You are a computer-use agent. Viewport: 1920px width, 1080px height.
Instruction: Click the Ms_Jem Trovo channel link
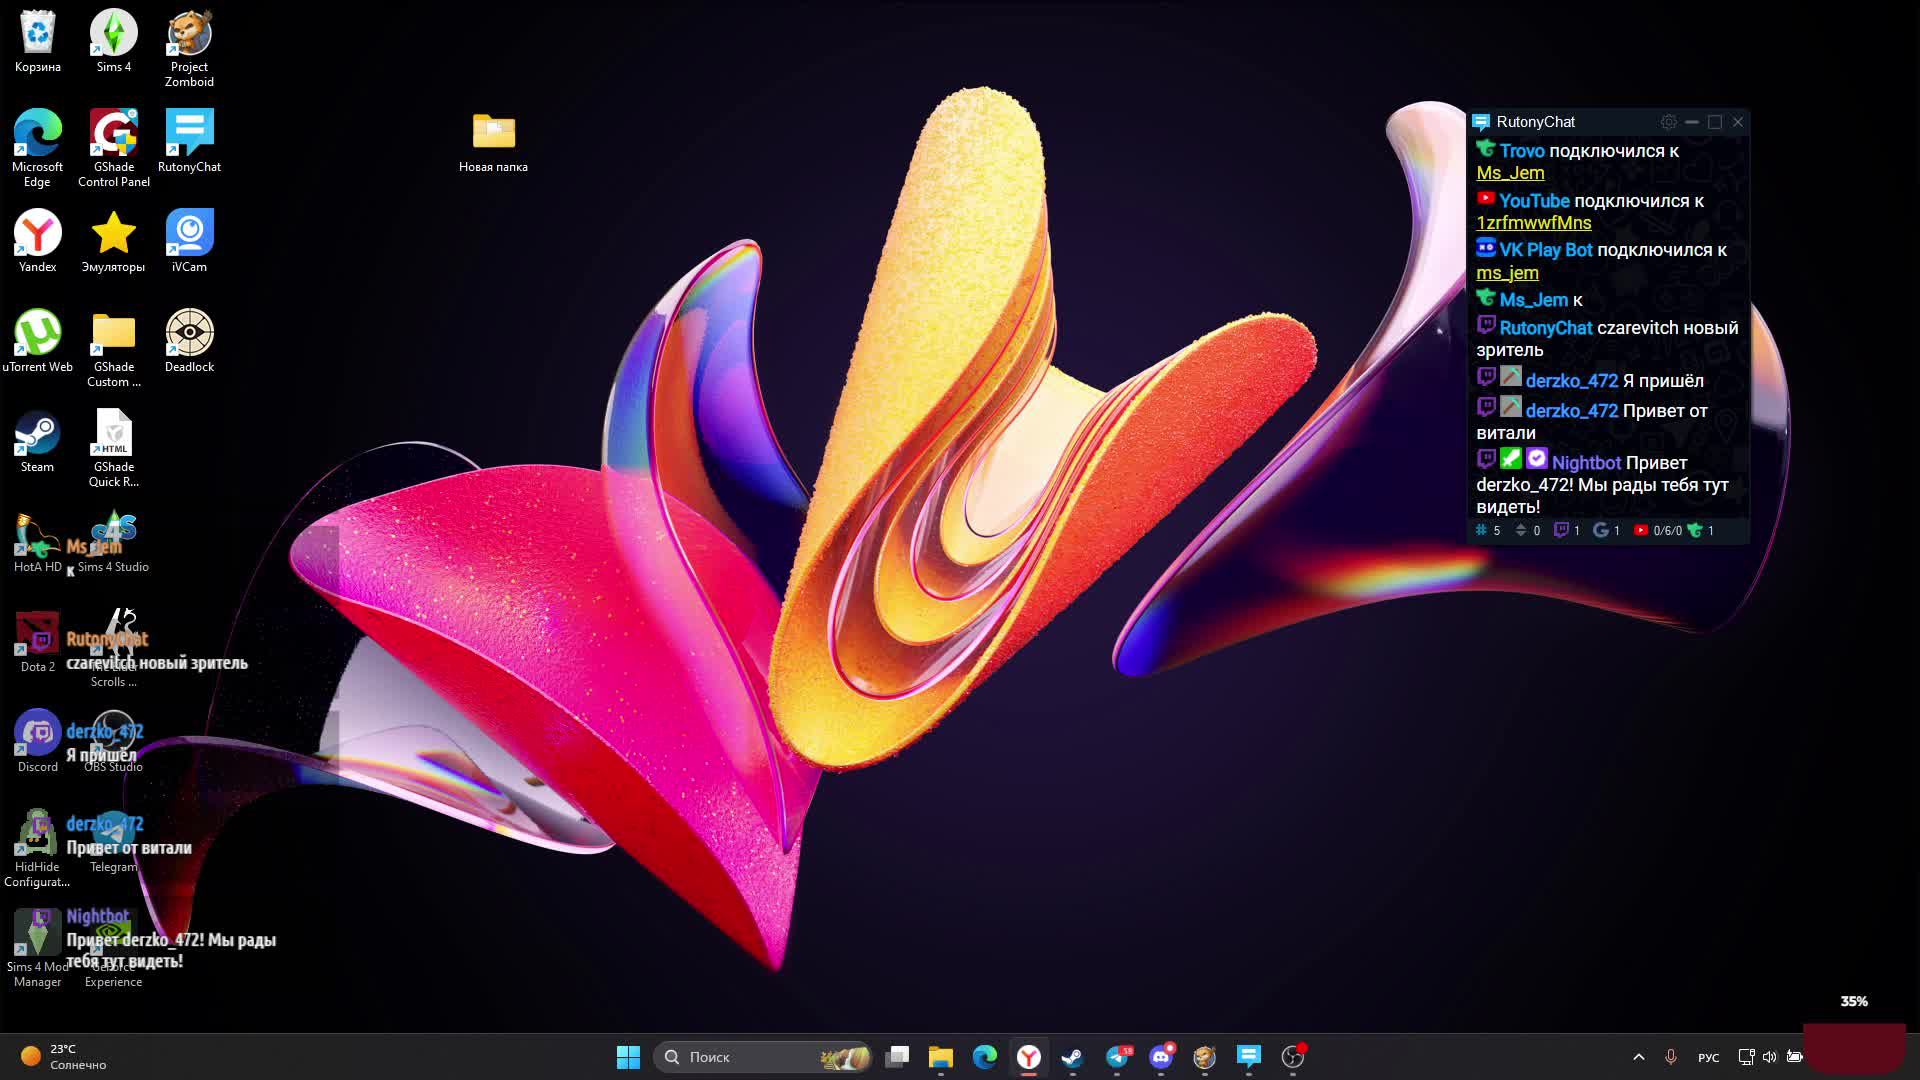[x=1510, y=173]
